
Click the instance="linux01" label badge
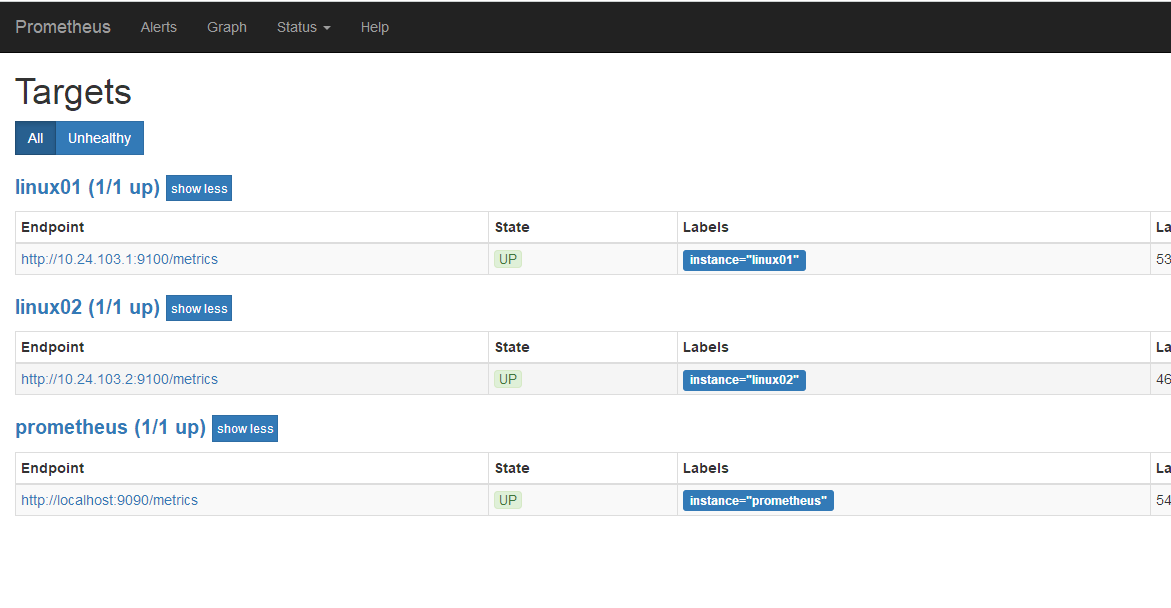[x=744, y=260]
